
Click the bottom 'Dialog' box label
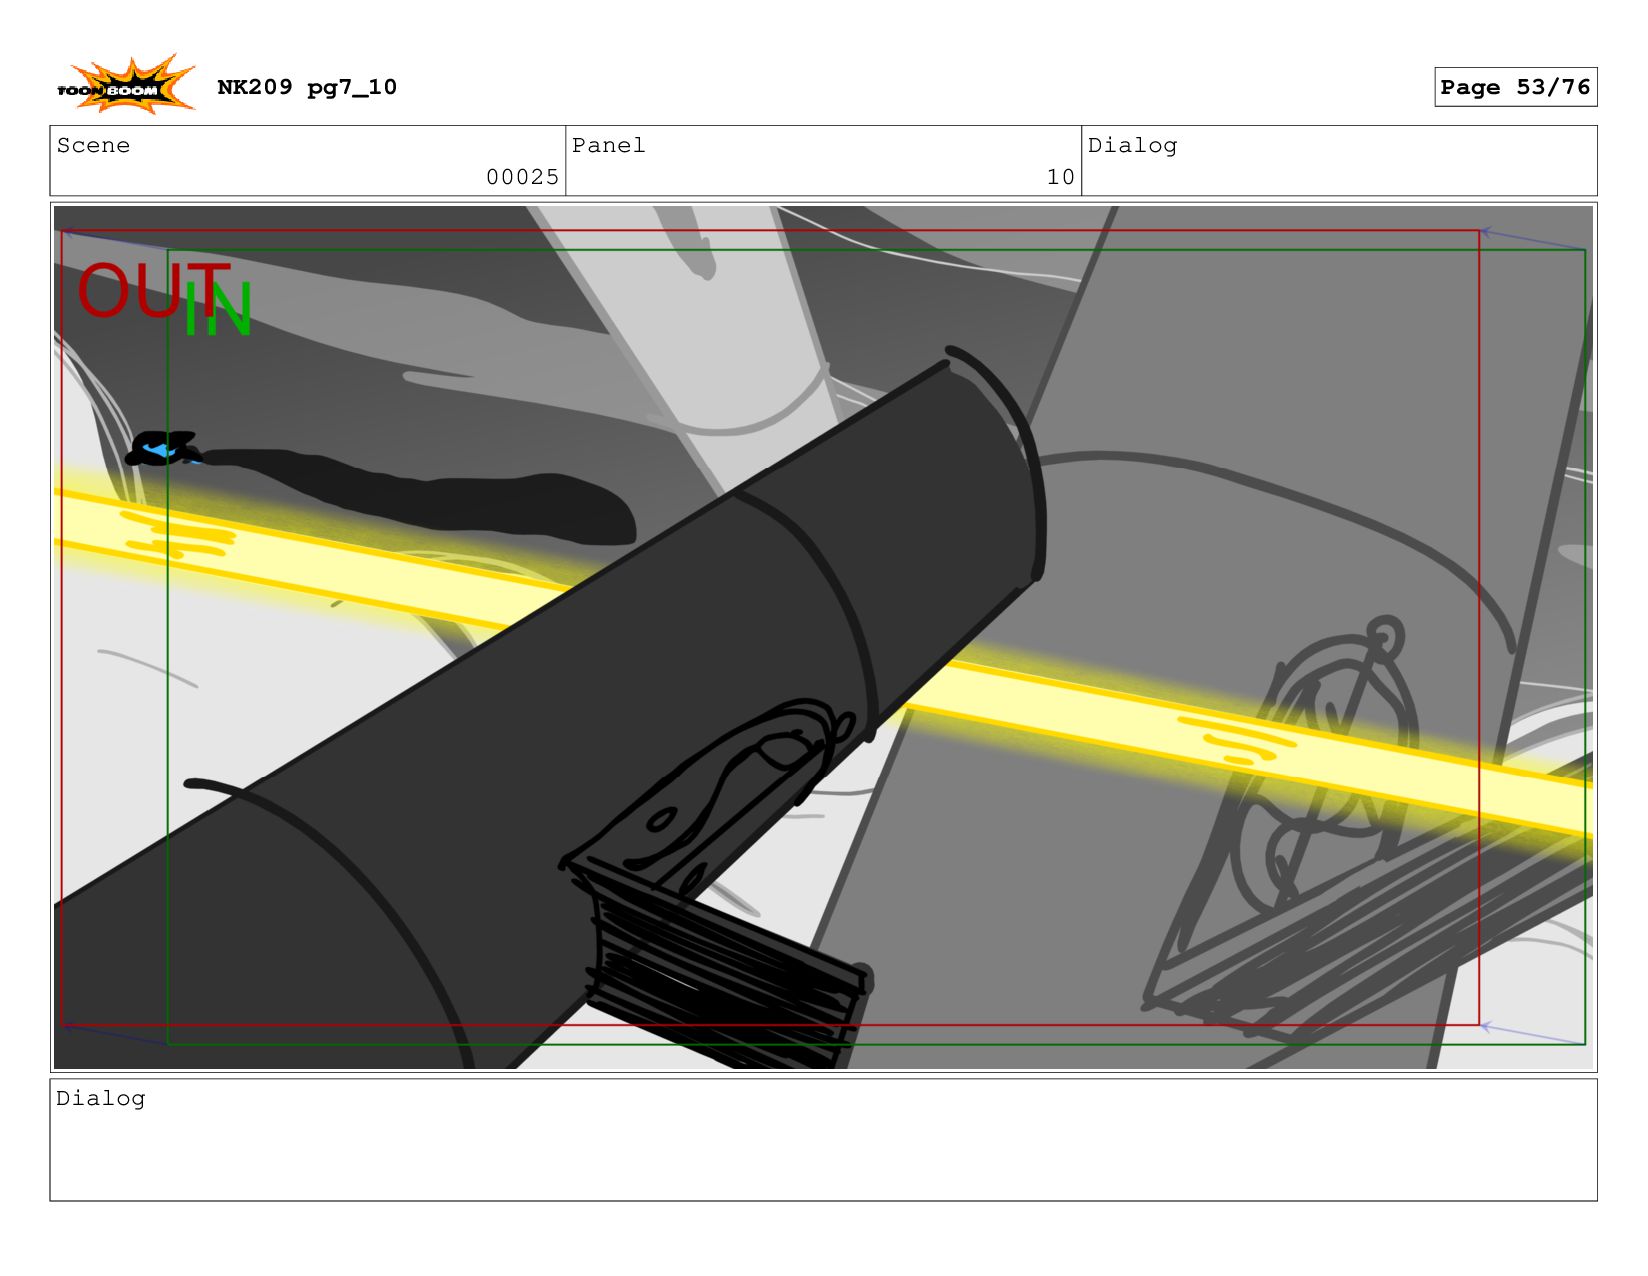pos(100,1098)
